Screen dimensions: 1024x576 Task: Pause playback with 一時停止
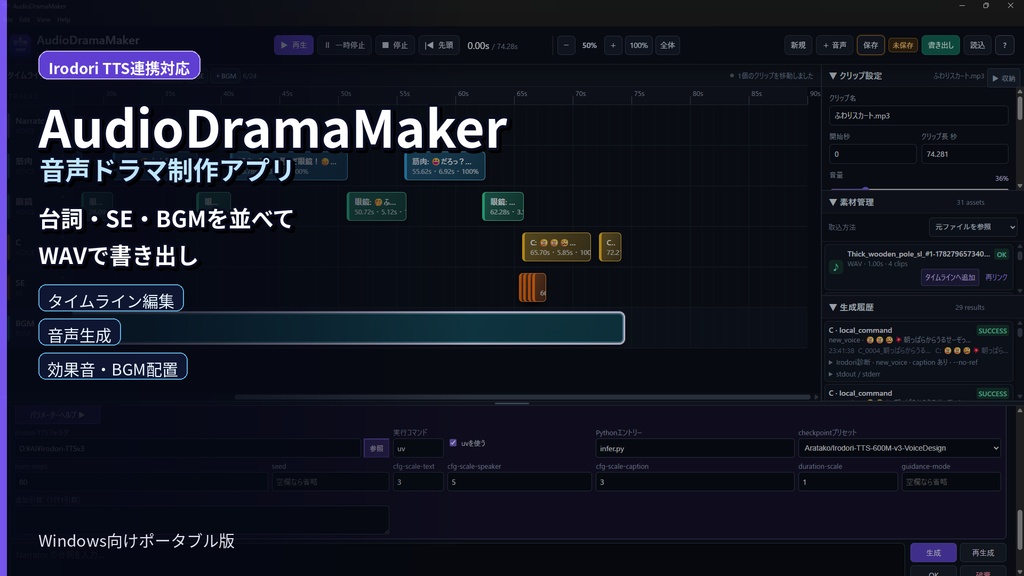tap(345, 45)
